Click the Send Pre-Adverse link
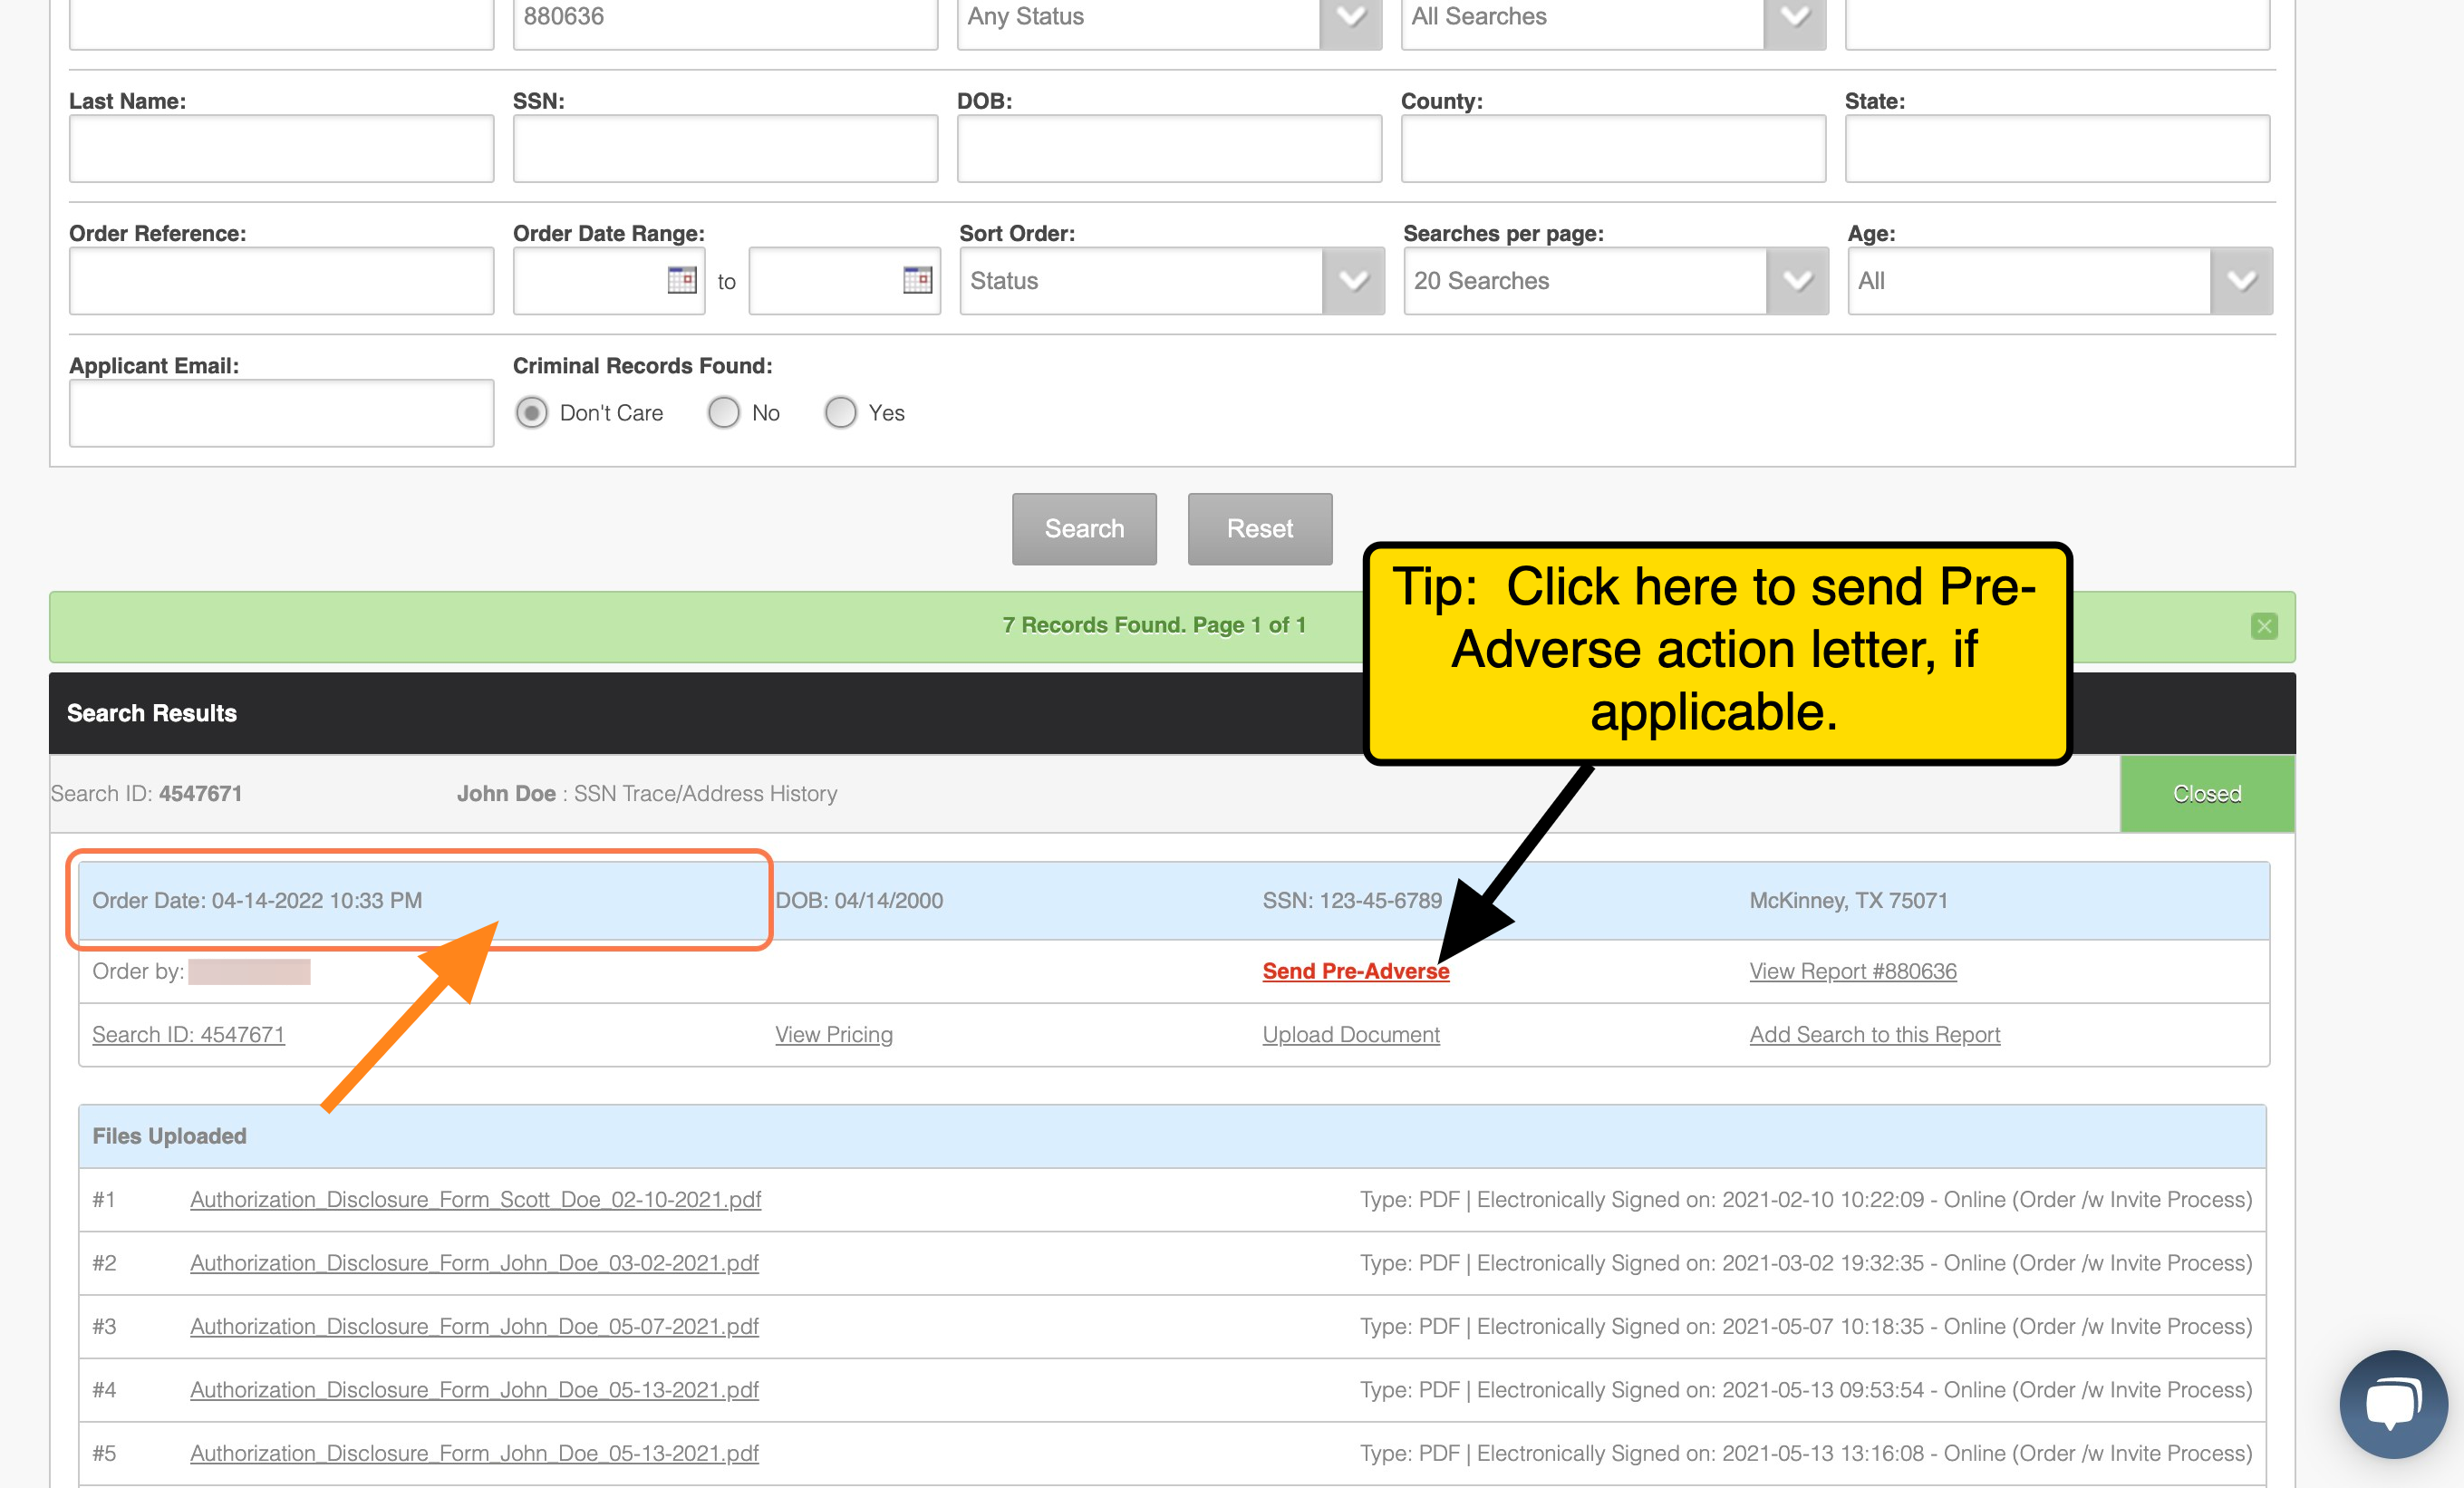 point(1356,971)
